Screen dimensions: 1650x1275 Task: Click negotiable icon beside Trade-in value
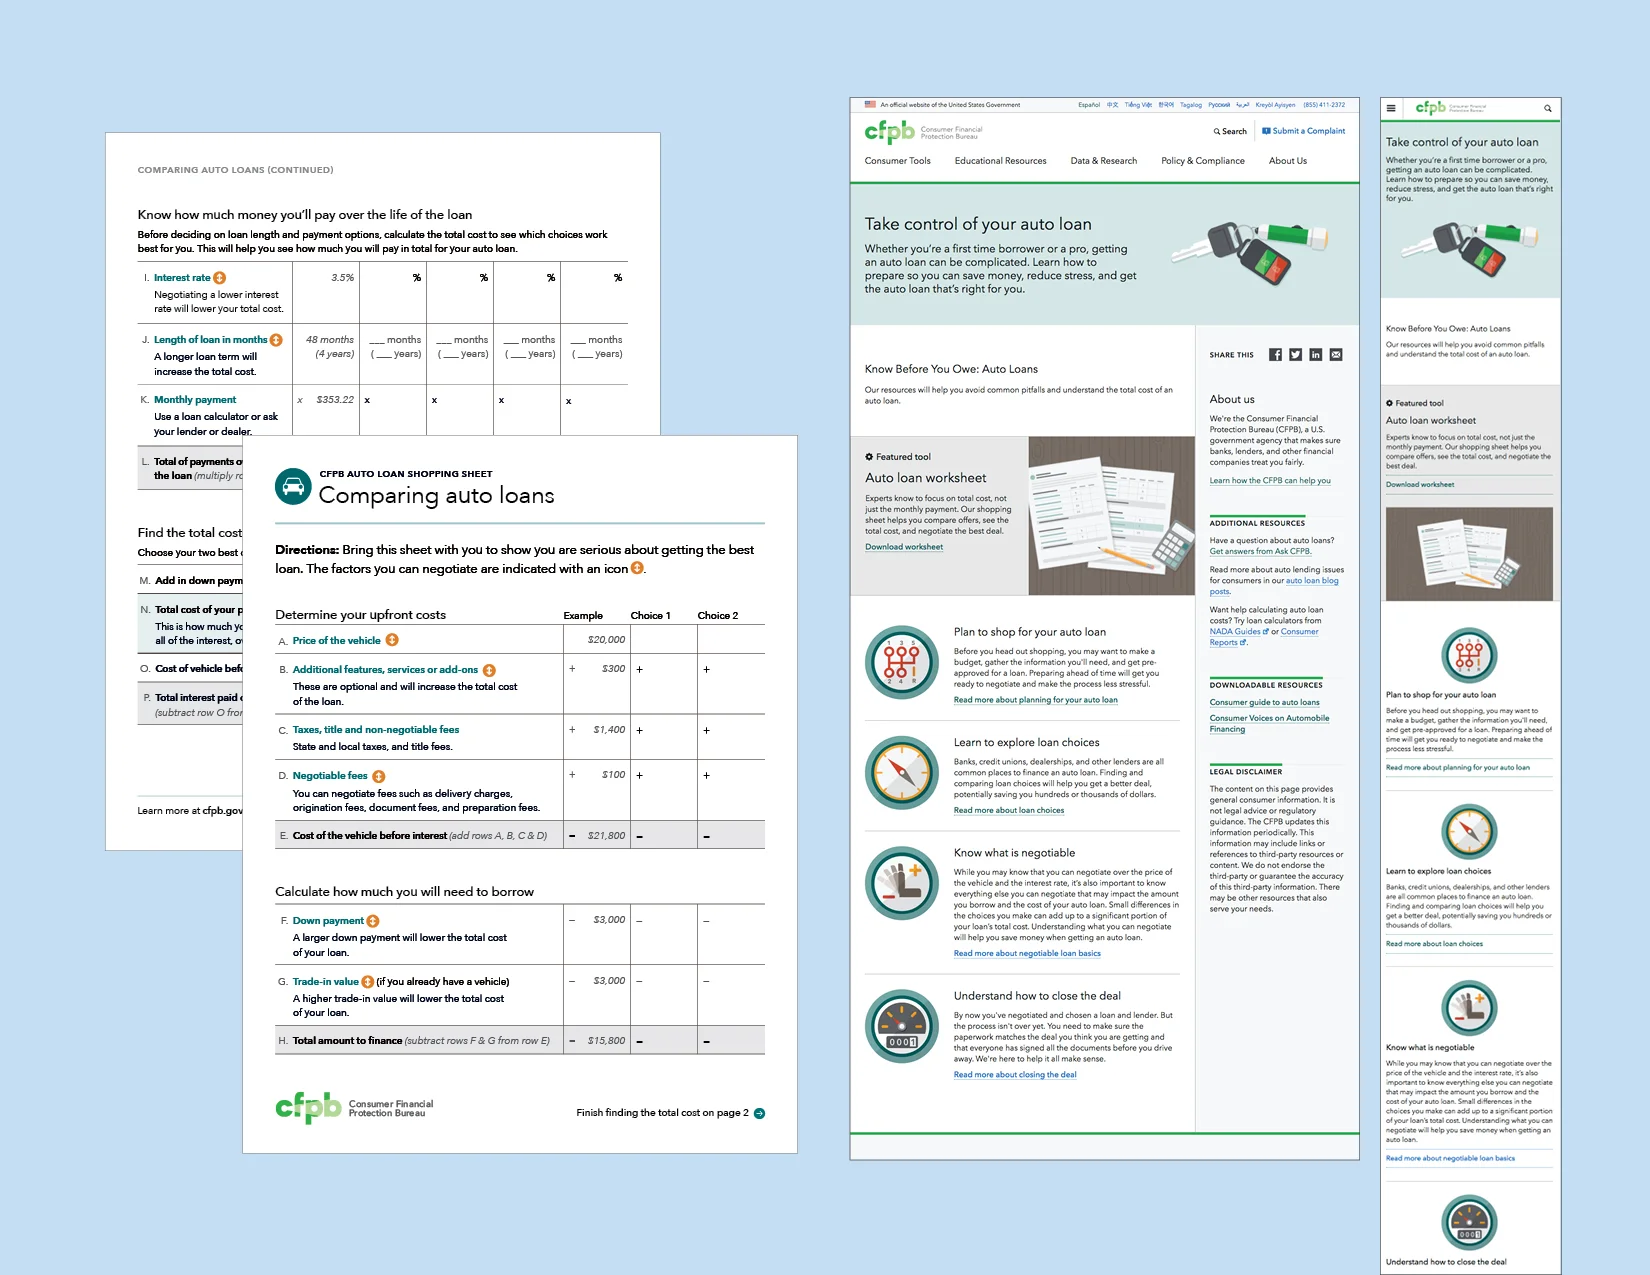point(367,982)
